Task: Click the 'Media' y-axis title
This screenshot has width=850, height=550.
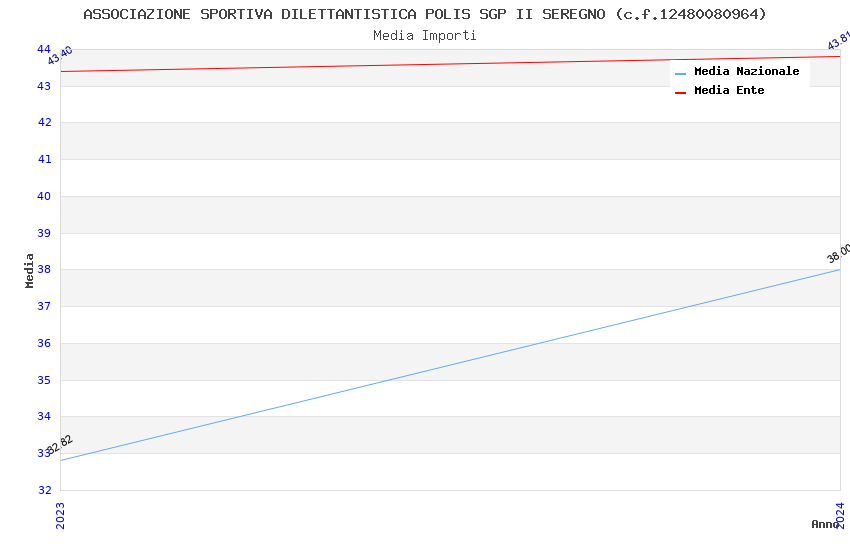Action: click(29, 270)
